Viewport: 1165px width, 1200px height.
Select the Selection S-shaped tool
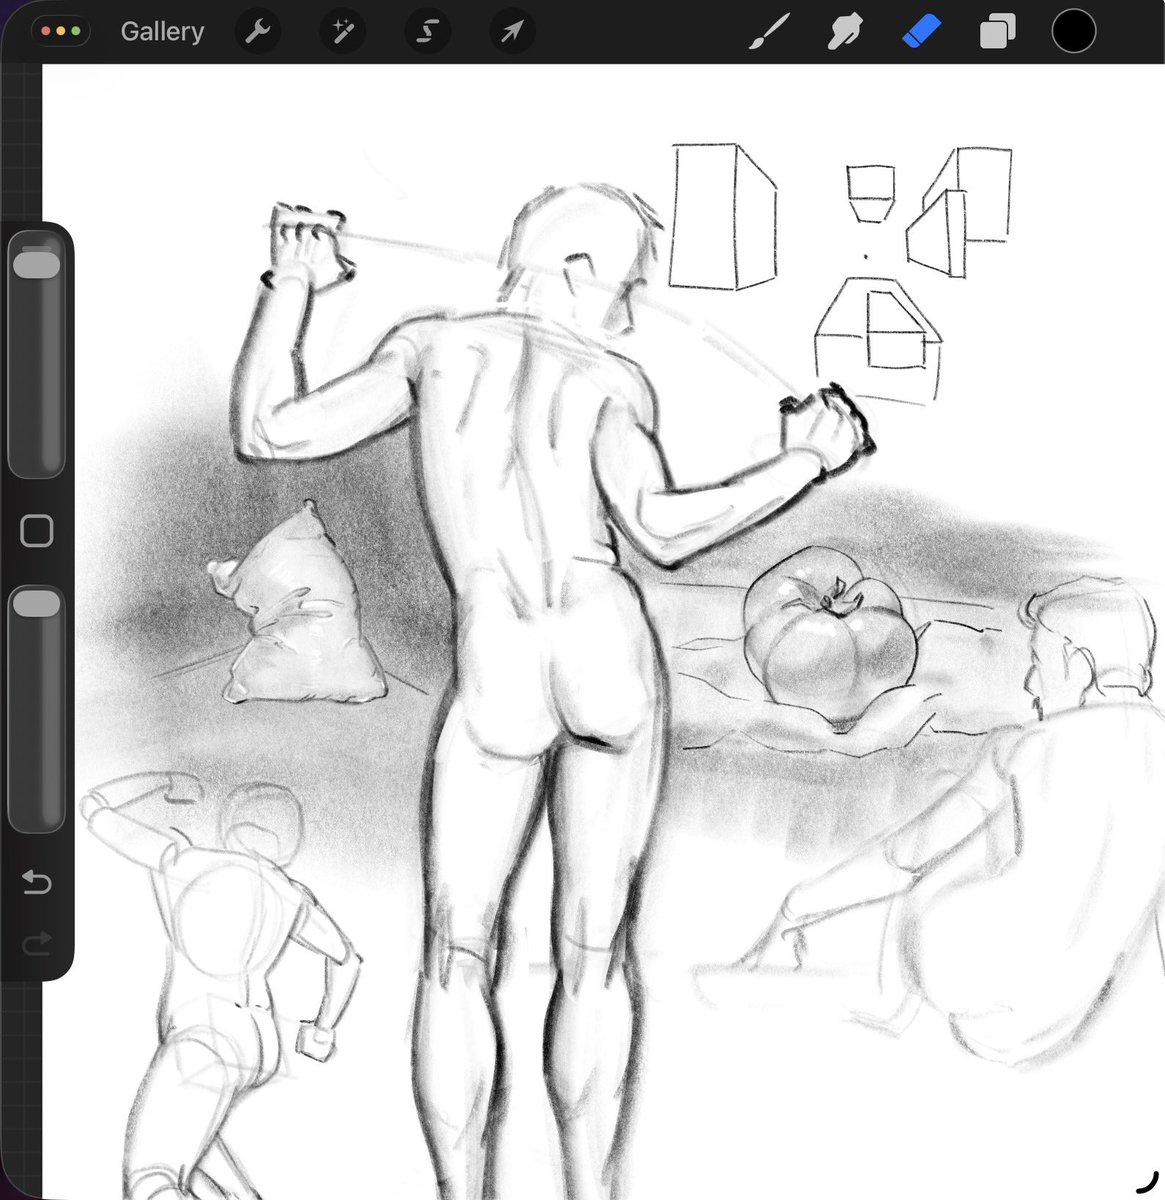[427, 32]
